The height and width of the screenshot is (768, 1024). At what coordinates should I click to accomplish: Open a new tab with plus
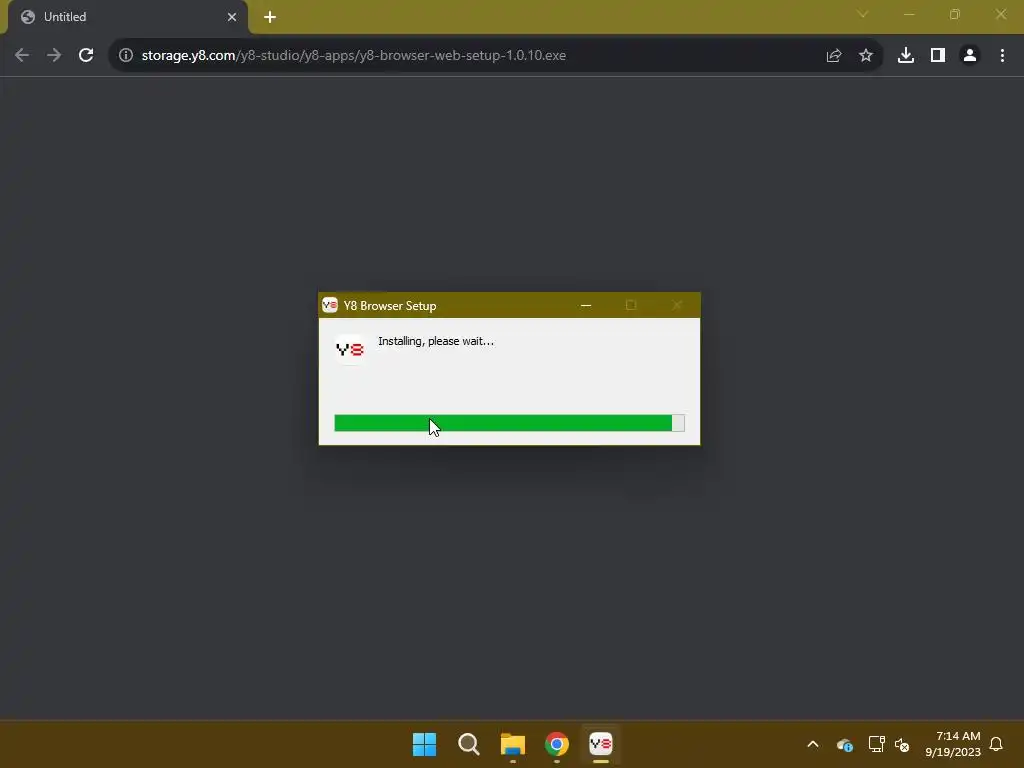click(x=270, y=17)
